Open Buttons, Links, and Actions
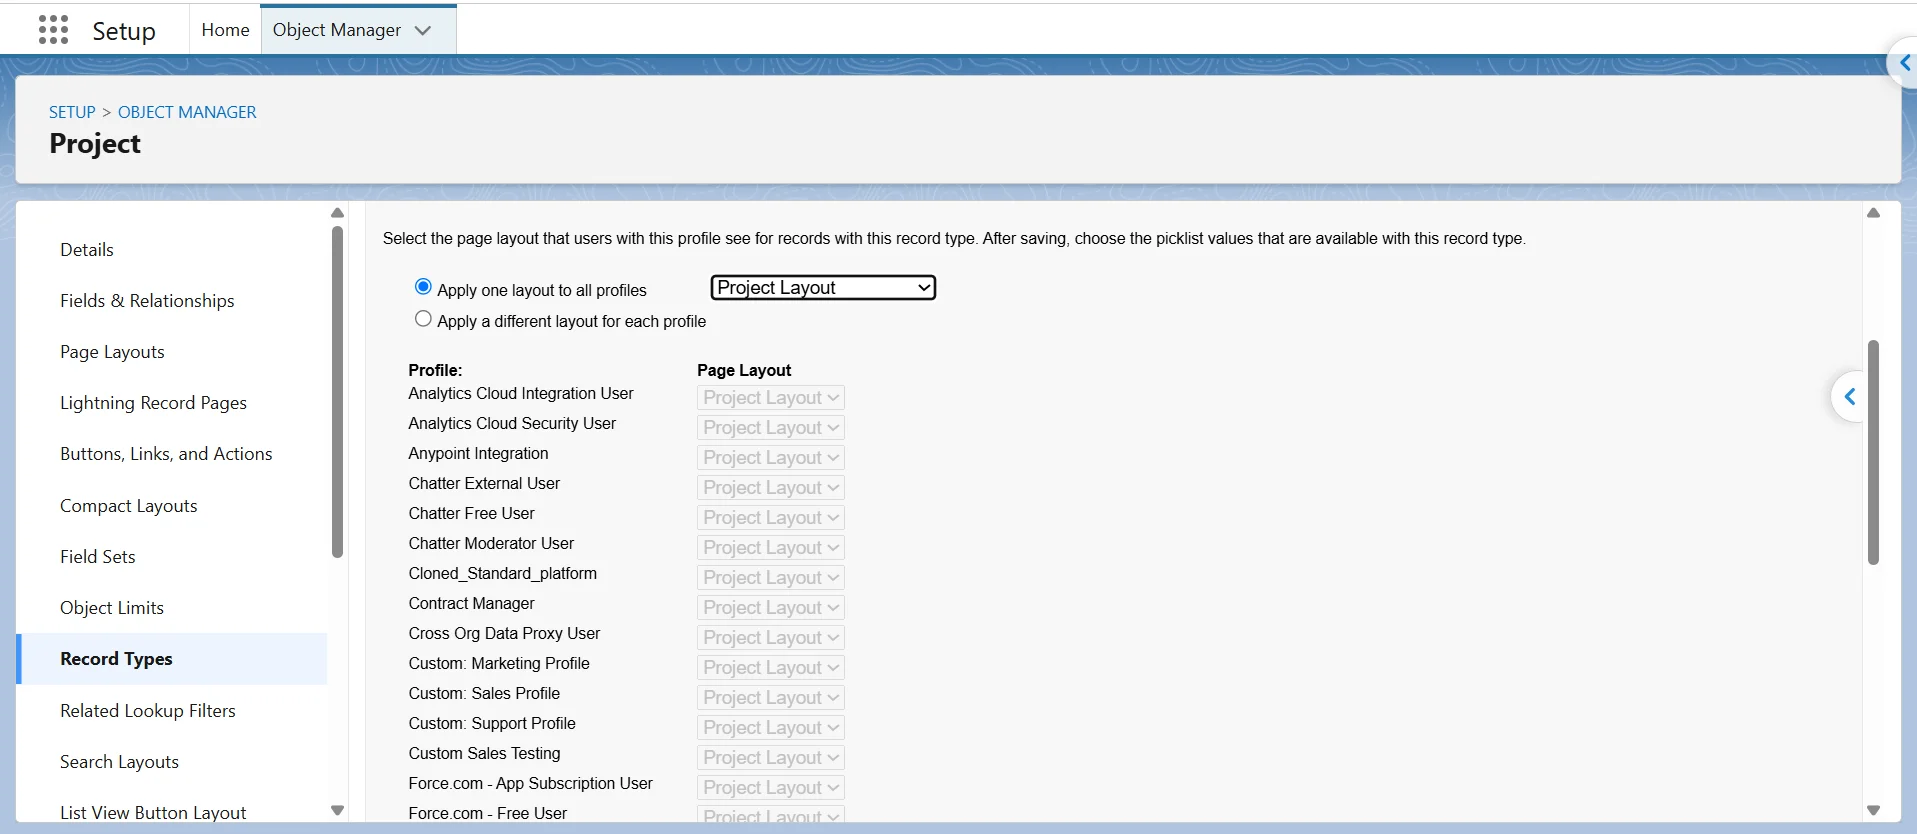Screen dimensions: 1917x834 166,454
